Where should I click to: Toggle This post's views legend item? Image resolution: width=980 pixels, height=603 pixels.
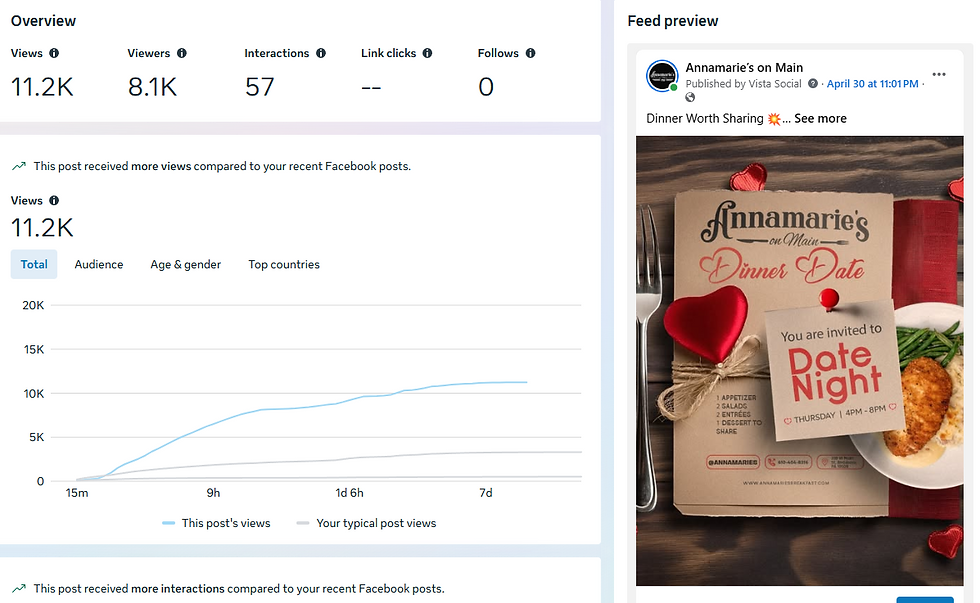(x=216, y=523)
